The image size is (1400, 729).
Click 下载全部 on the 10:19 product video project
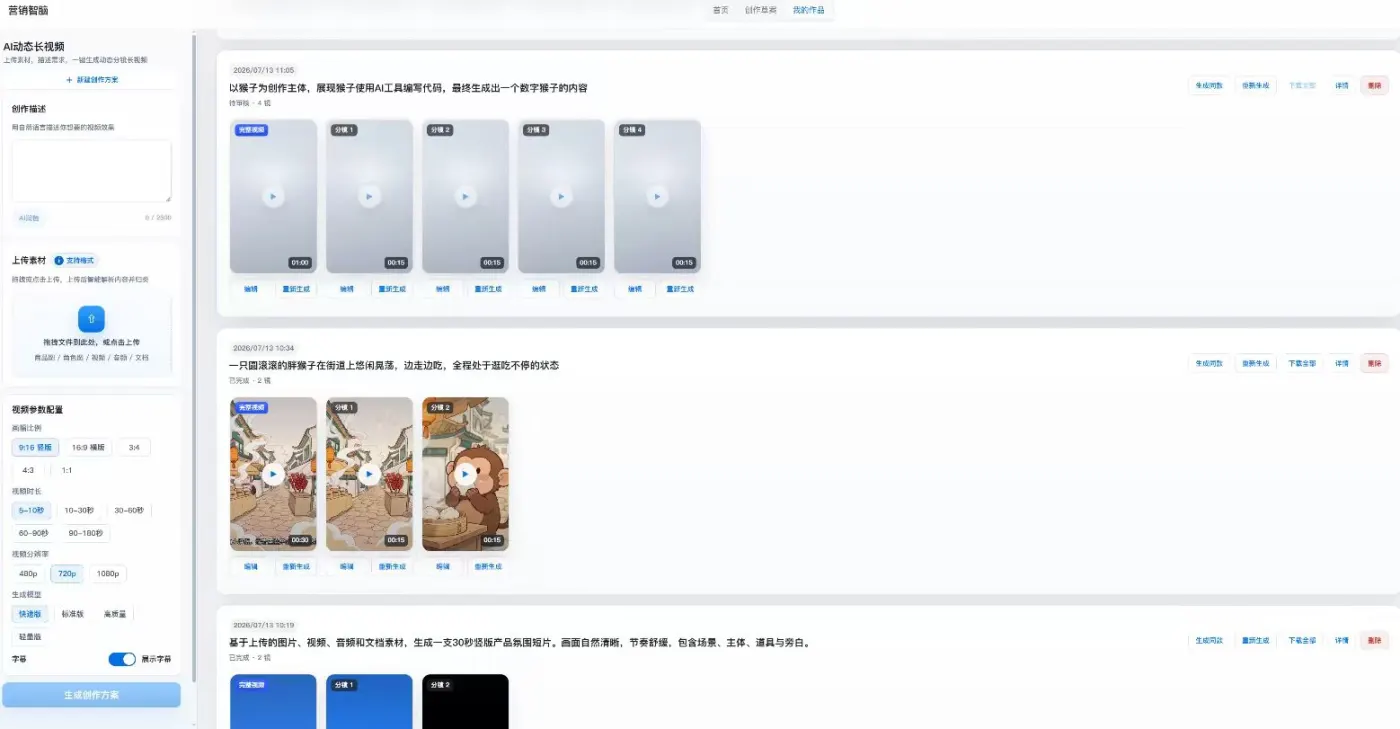1301,641
